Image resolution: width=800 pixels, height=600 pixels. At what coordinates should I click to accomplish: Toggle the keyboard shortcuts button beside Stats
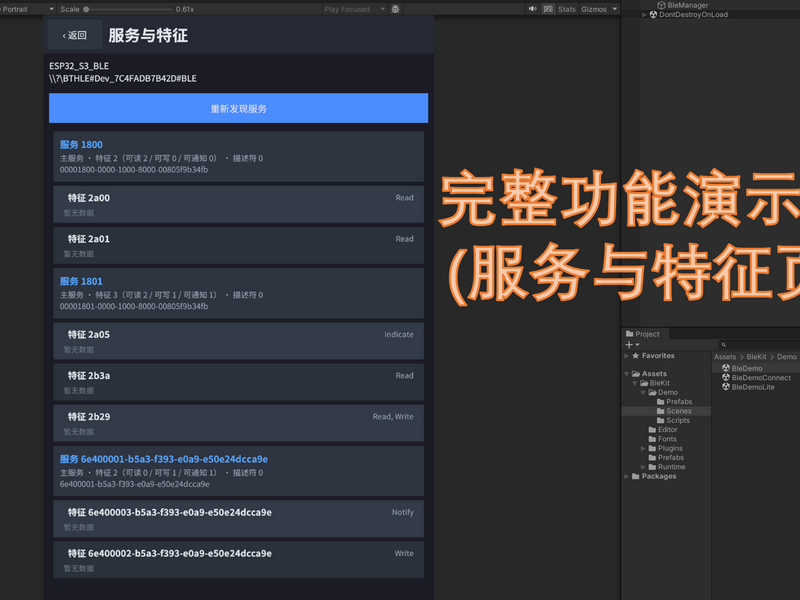[548, 9]
